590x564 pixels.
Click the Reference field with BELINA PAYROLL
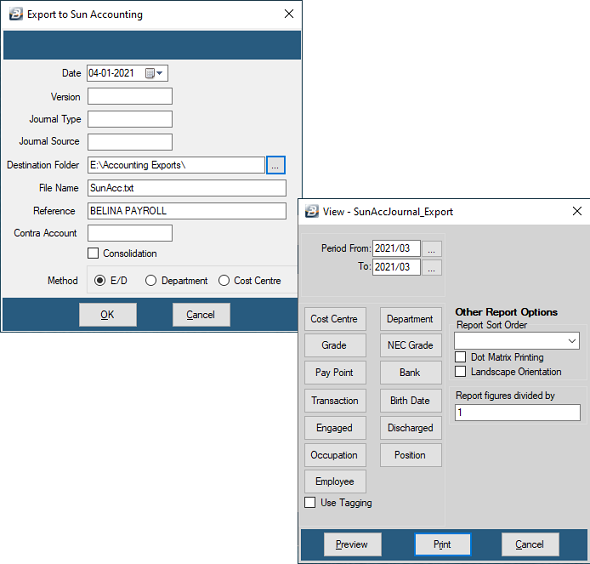pos(187,211)
